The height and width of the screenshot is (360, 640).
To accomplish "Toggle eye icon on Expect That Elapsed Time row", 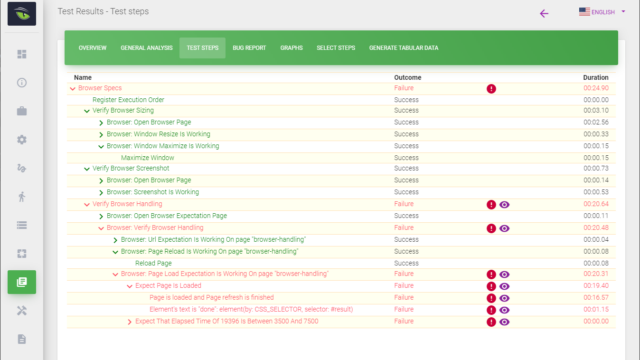I will coord(504,322).
